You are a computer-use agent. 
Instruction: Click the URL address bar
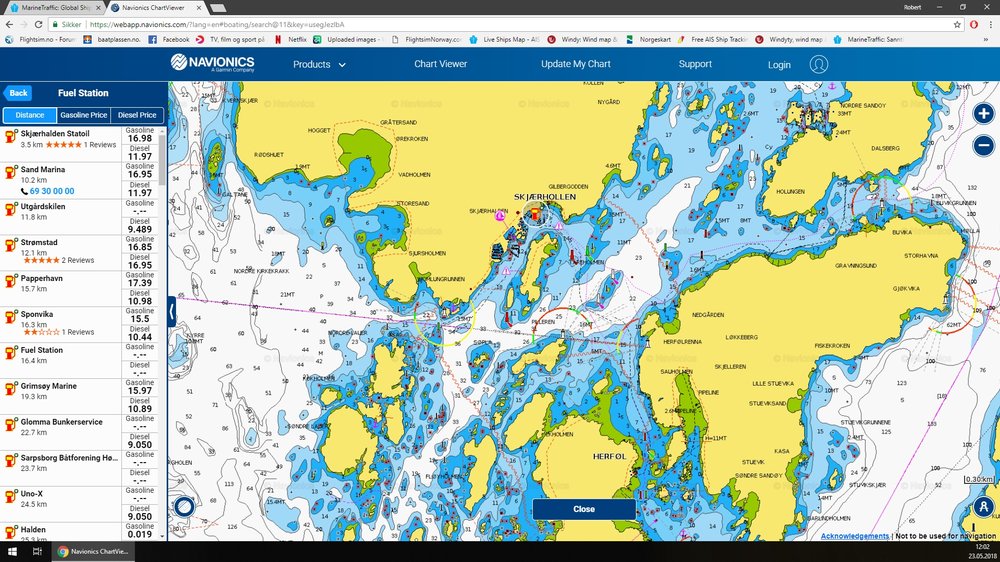504,24
